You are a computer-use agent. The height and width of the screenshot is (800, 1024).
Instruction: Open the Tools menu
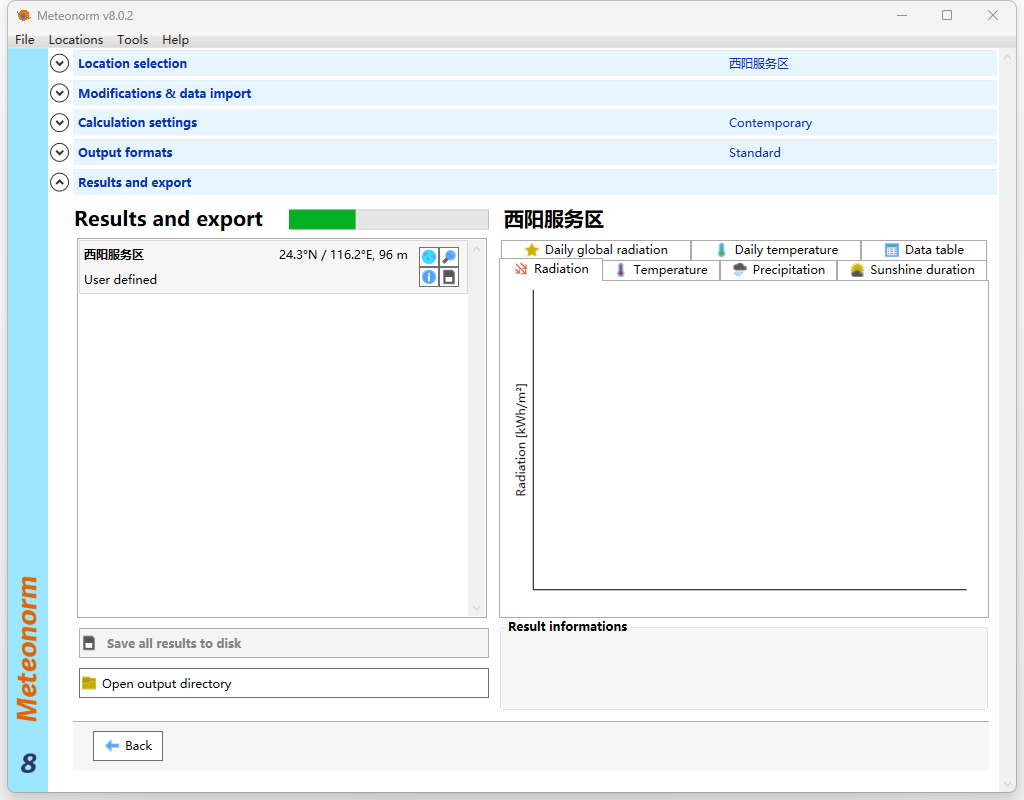pyautogui.click(x=133, y=39)
